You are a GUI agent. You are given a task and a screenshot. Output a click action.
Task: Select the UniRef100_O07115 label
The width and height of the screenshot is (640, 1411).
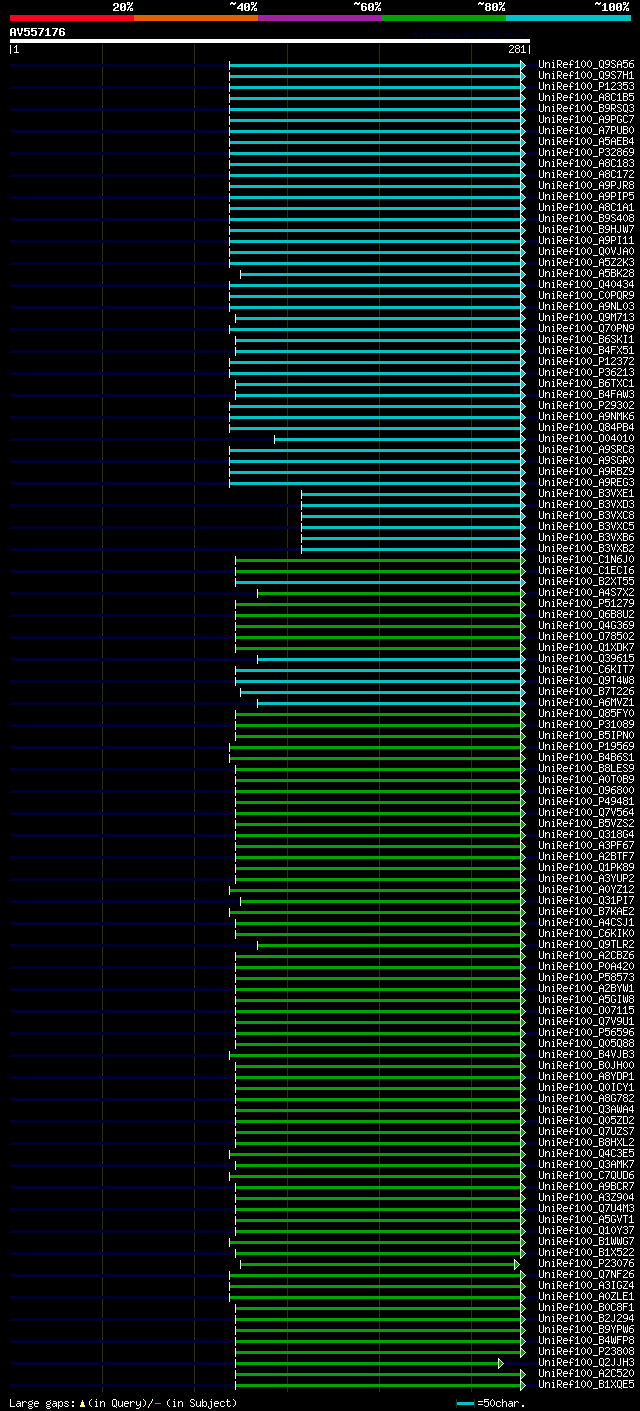point(586,1011)
